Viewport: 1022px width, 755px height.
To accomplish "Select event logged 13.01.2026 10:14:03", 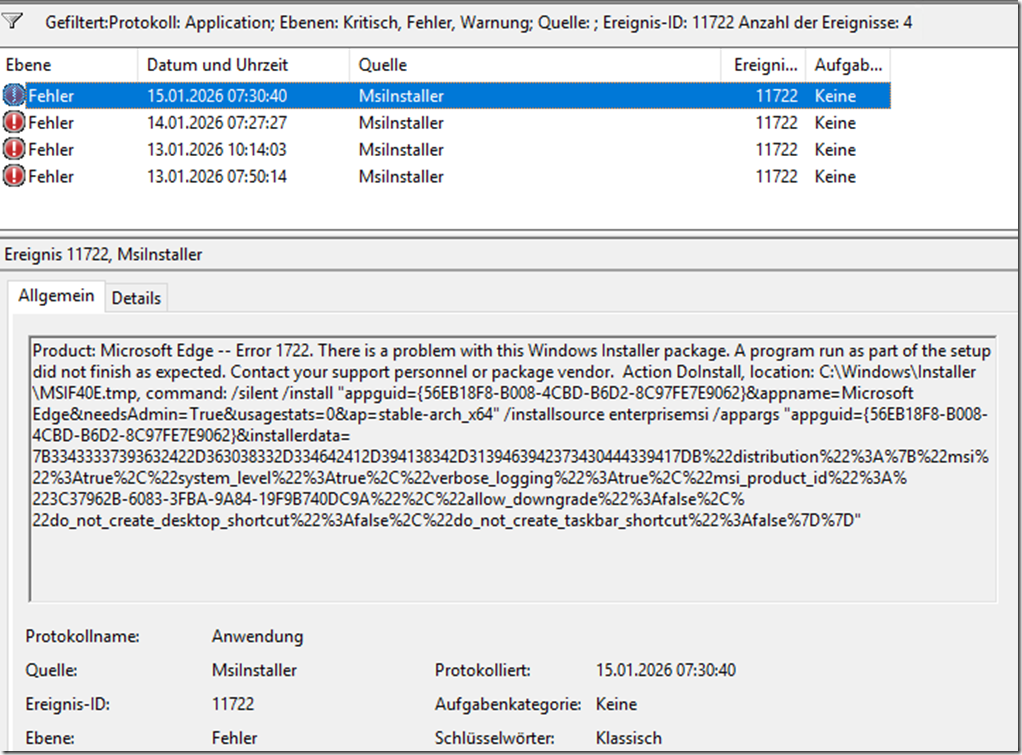I will (x=217, y=150).
